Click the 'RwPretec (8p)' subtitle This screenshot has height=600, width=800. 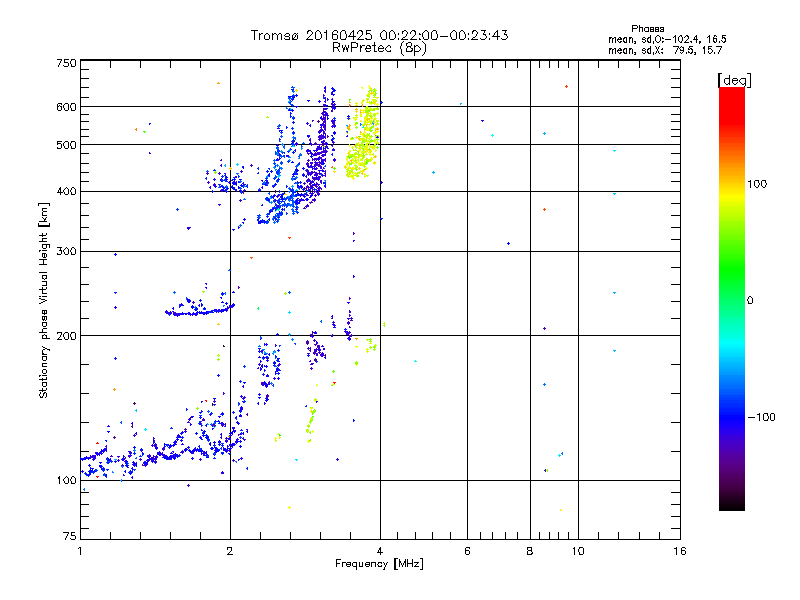pos(379,48)
